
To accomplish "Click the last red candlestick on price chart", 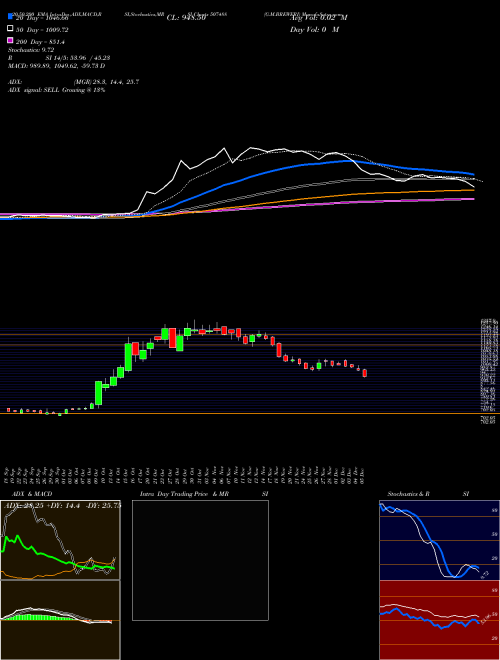I will coord(365,373).
